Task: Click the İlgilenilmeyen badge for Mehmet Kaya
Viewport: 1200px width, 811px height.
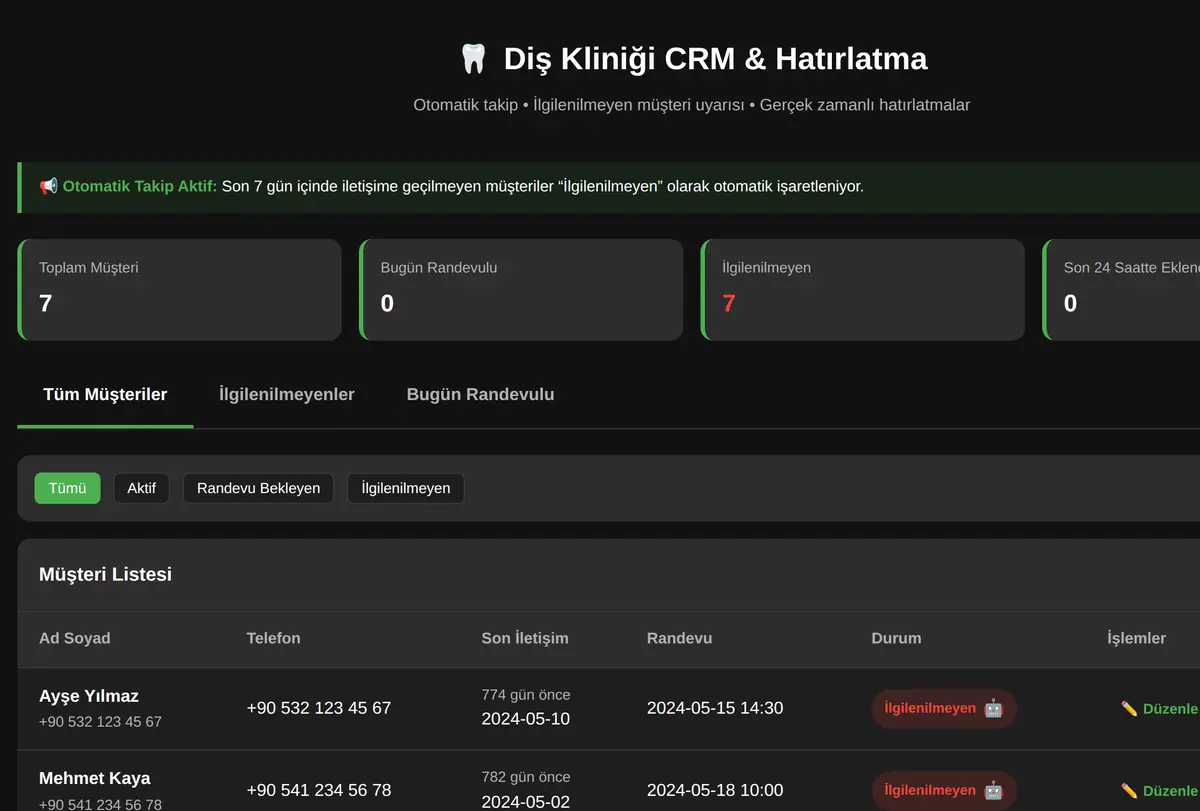Action: 944,790
